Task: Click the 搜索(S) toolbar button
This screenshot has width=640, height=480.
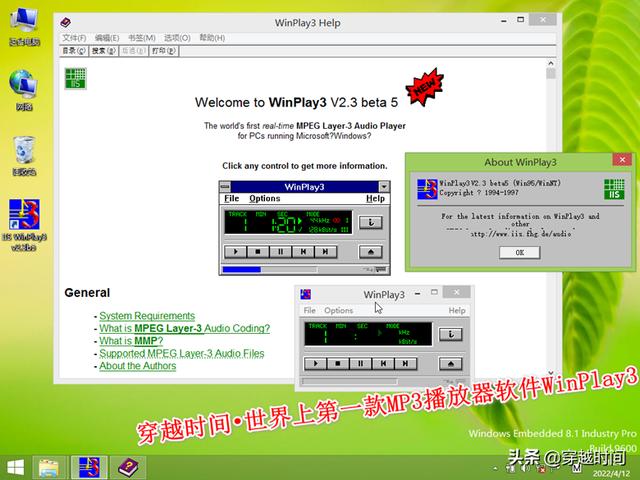Action: coord(104,51)
